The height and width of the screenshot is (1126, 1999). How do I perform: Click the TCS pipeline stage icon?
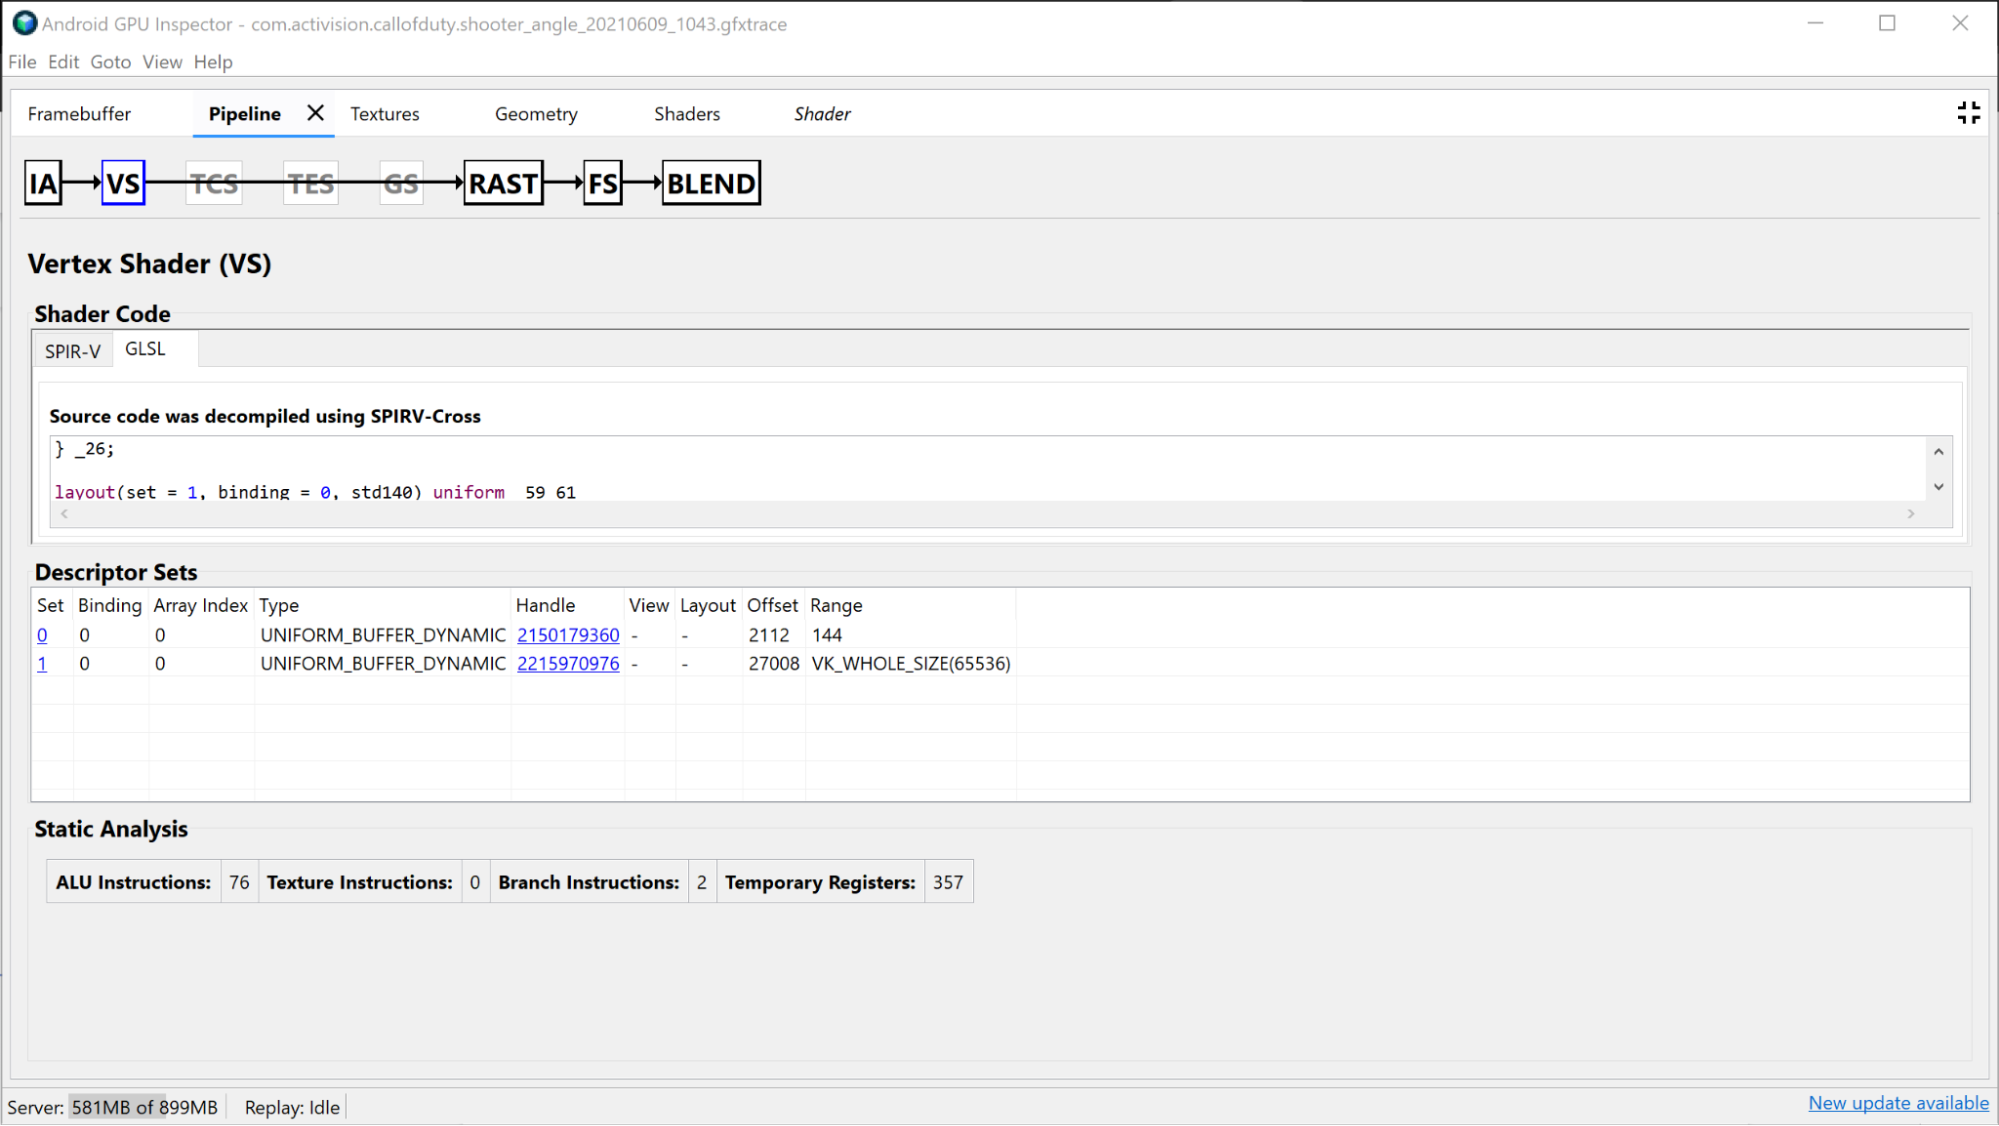point(211,183)
